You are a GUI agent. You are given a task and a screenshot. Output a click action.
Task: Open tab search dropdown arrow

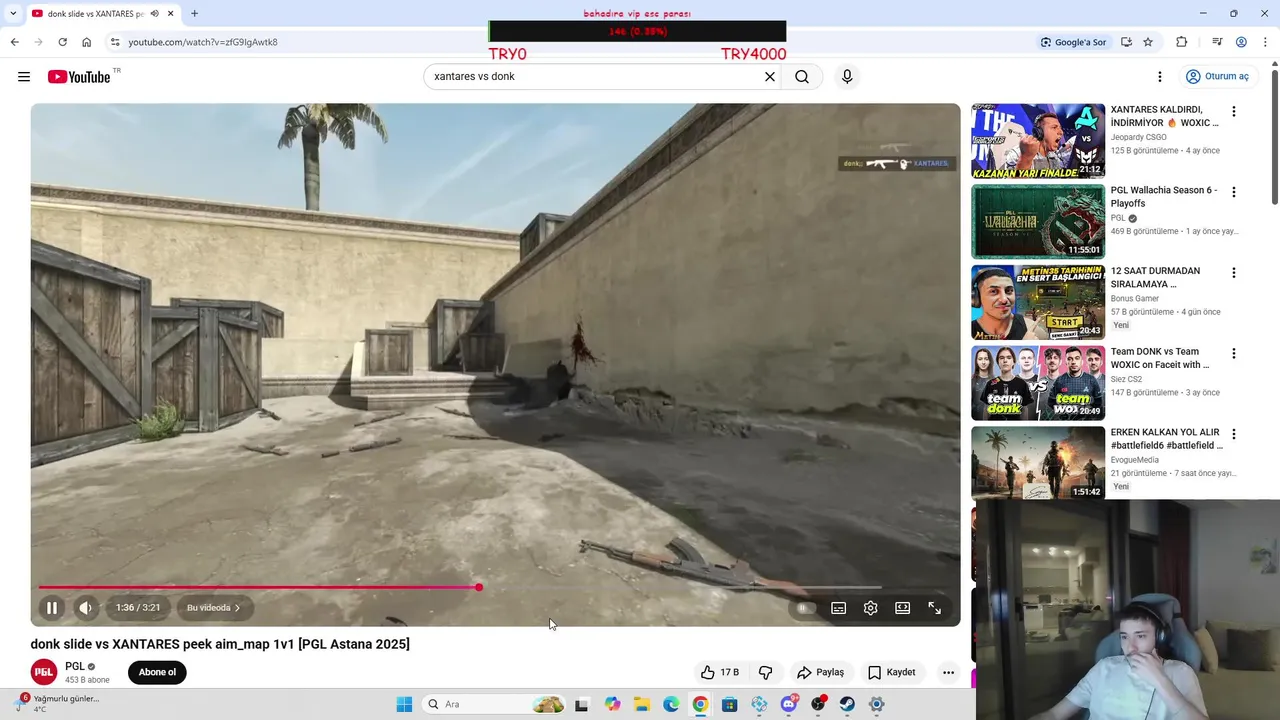click(x=13, y=13)
